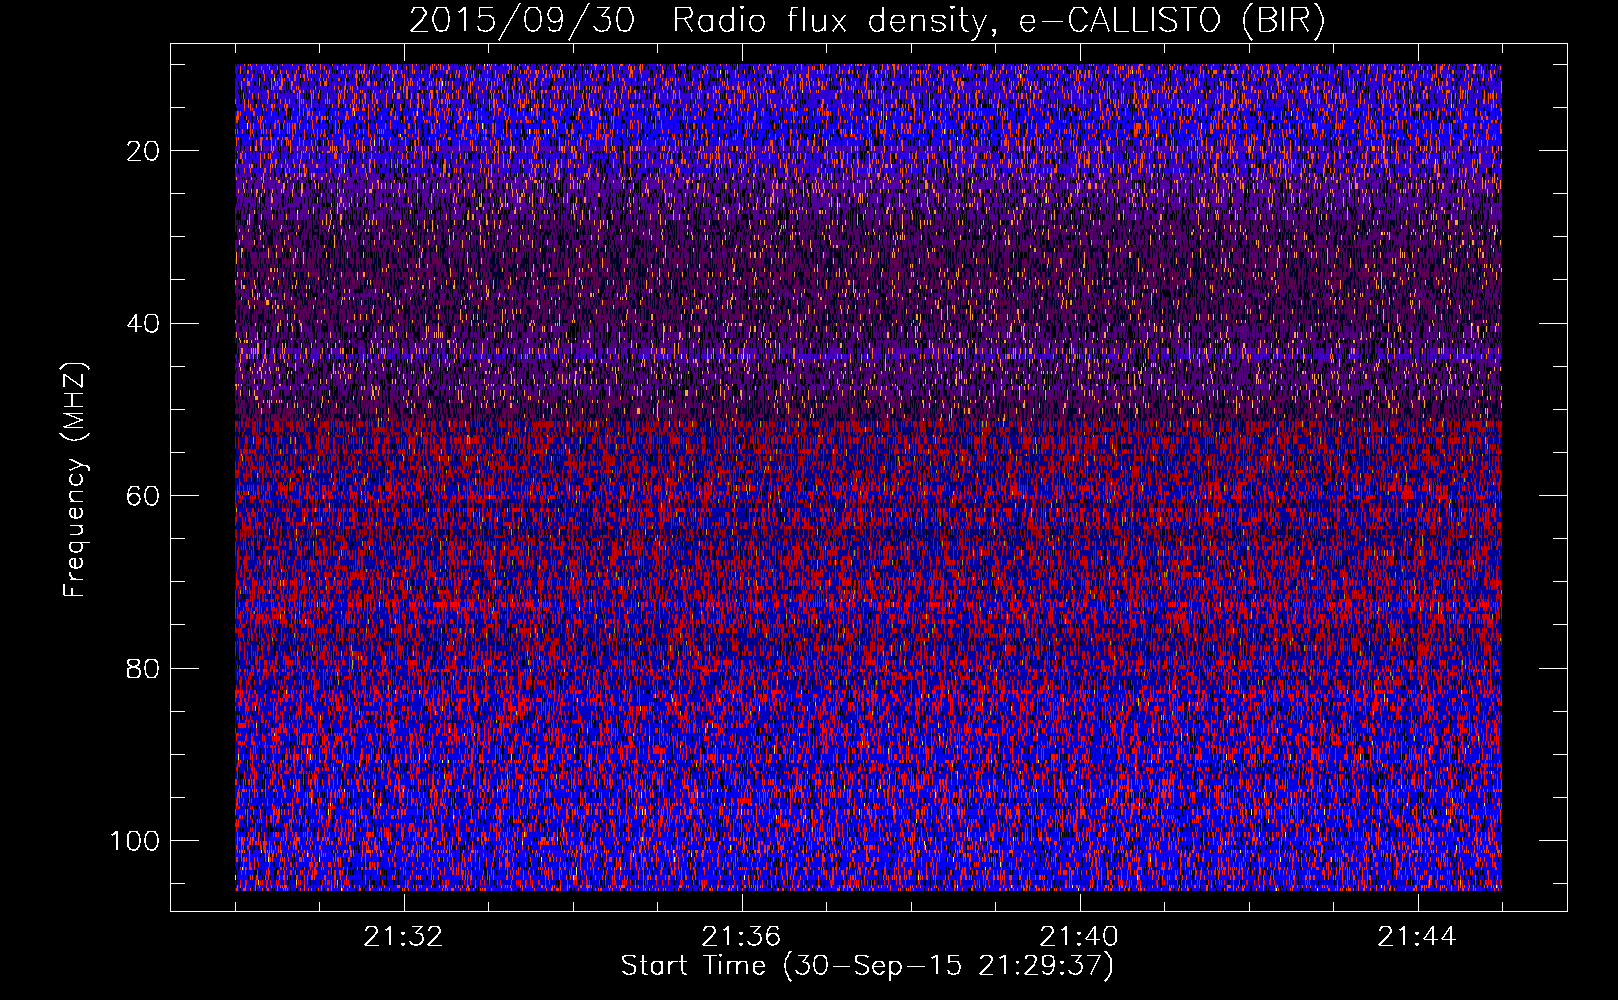The height and width of the screenshot is (1000, 1618).
Task: Click the 21:36 time tick label
Action: (x=742, y=937)
